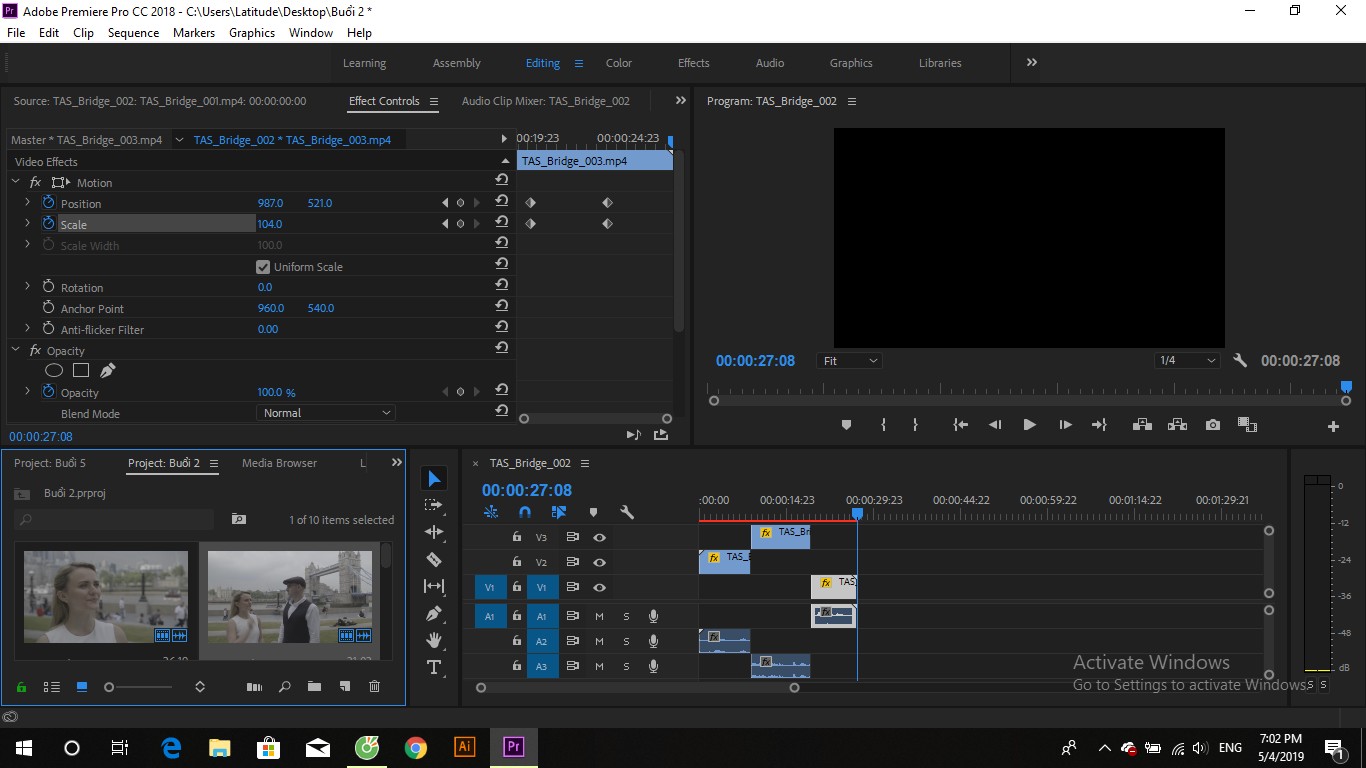Select the Slip tool

click(x=434, y=586)
